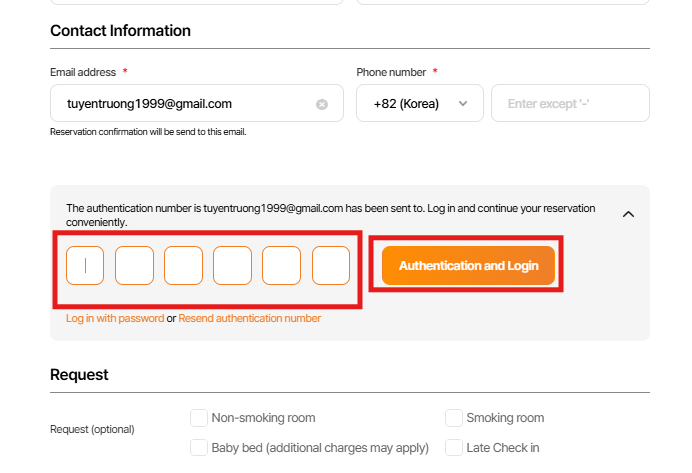Focus the sixth authentication code box
Screen dimensions: 692x473
pos(331,266)
